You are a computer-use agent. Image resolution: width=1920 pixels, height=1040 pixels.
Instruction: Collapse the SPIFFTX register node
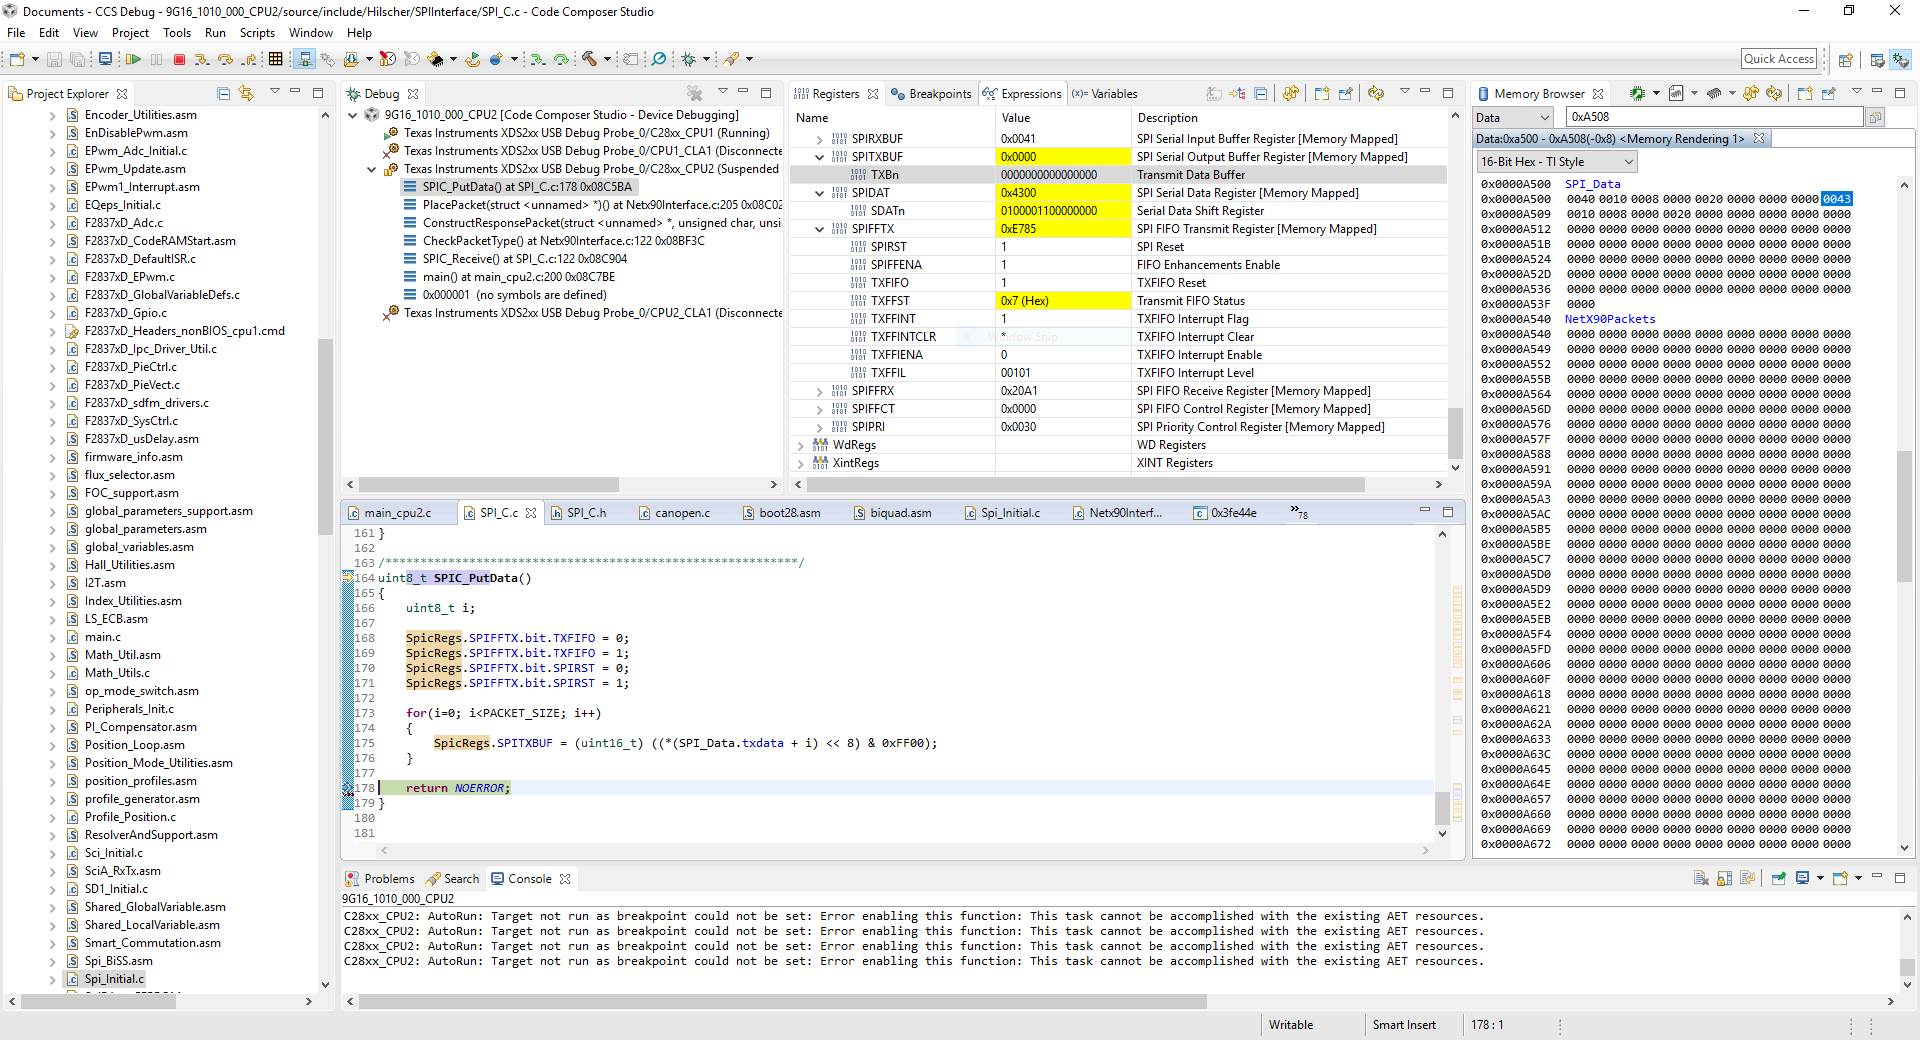tap(820, 229)
